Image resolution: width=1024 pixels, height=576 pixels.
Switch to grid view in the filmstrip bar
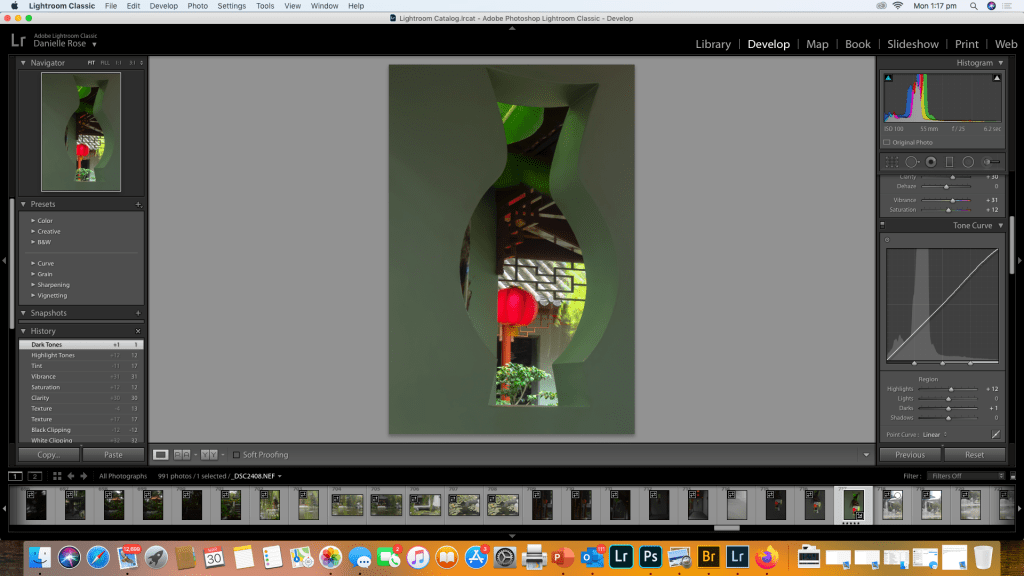tap(57, 476)
